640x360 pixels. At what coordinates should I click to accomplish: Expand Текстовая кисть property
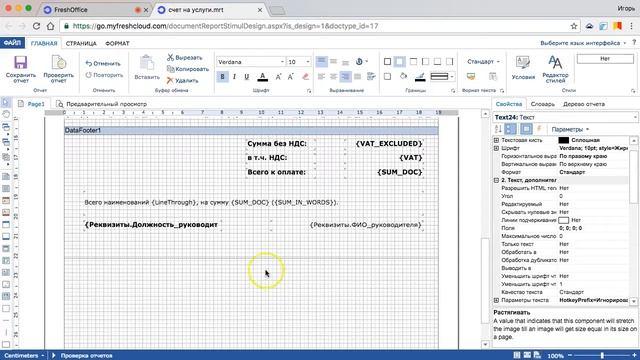click(496, 140)
